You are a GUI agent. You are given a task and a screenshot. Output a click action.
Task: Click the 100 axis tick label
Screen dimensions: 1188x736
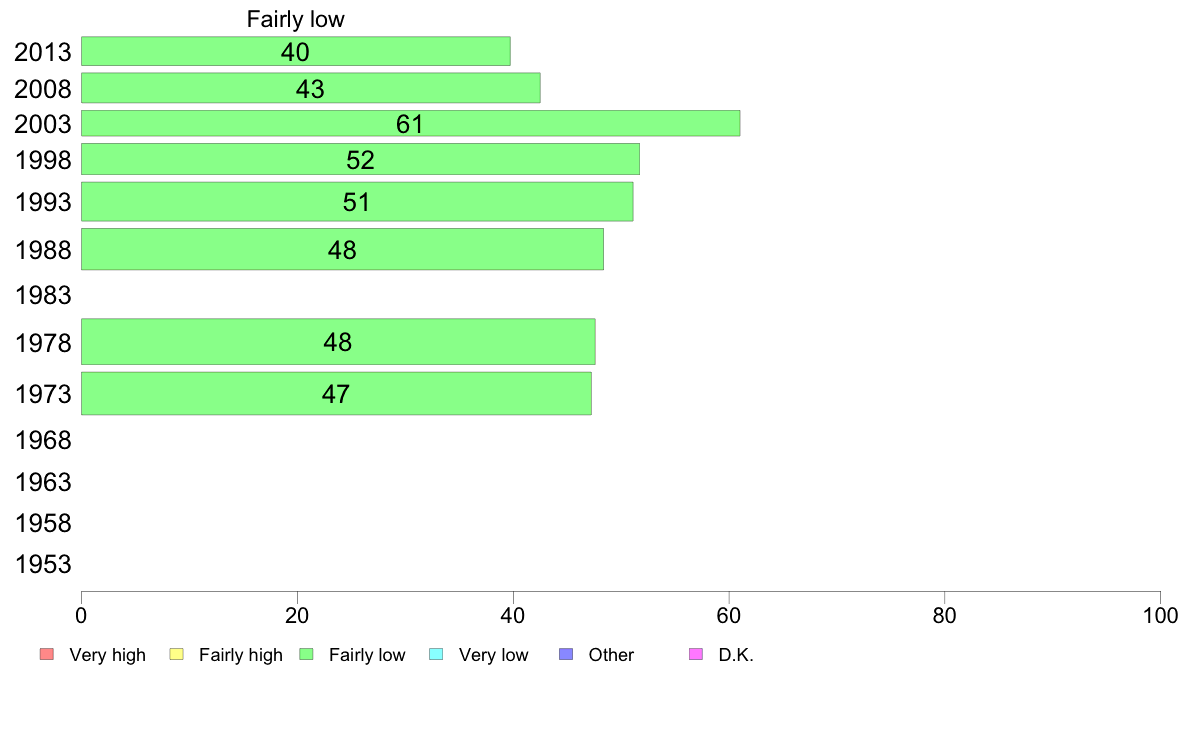pos(1160,615)
